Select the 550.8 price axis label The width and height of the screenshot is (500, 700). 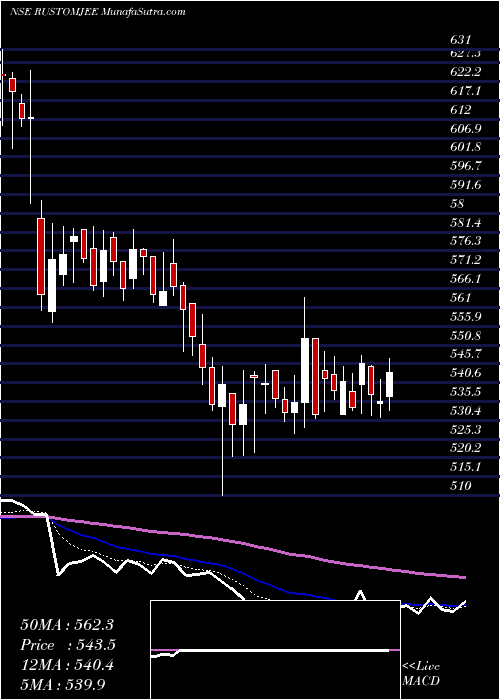(x=466, y=335)
